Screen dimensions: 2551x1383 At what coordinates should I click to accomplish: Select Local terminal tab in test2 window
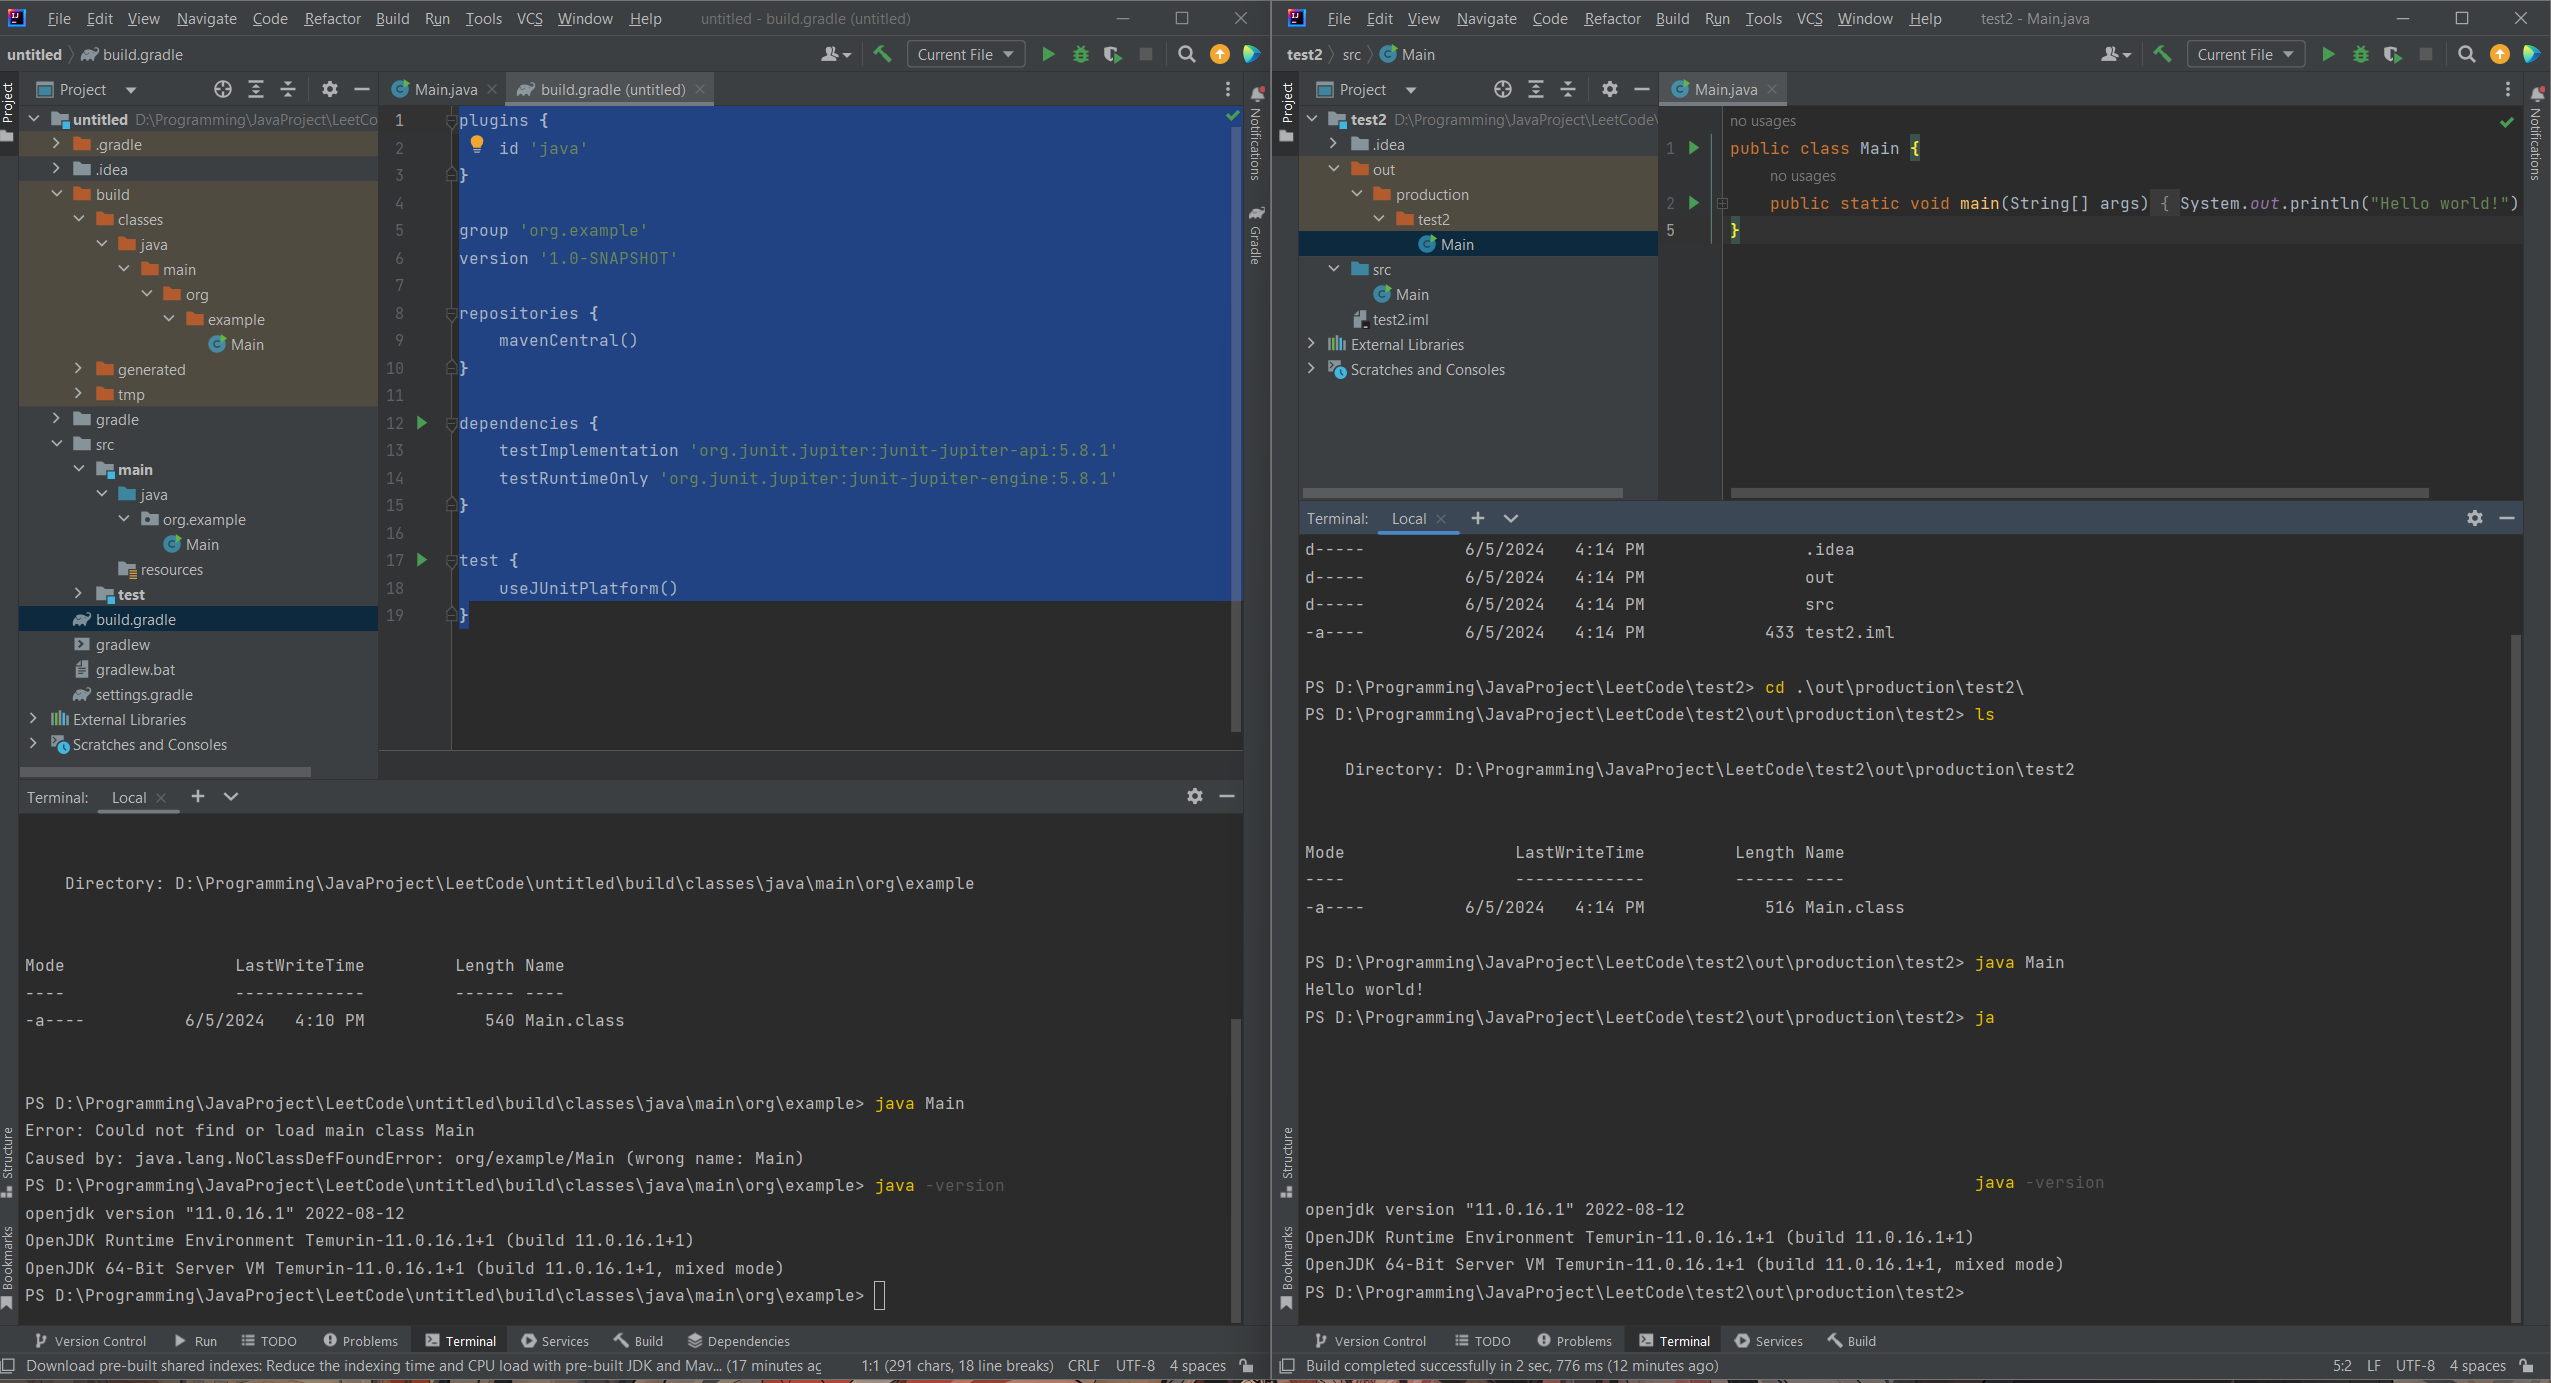[1409, 518]
